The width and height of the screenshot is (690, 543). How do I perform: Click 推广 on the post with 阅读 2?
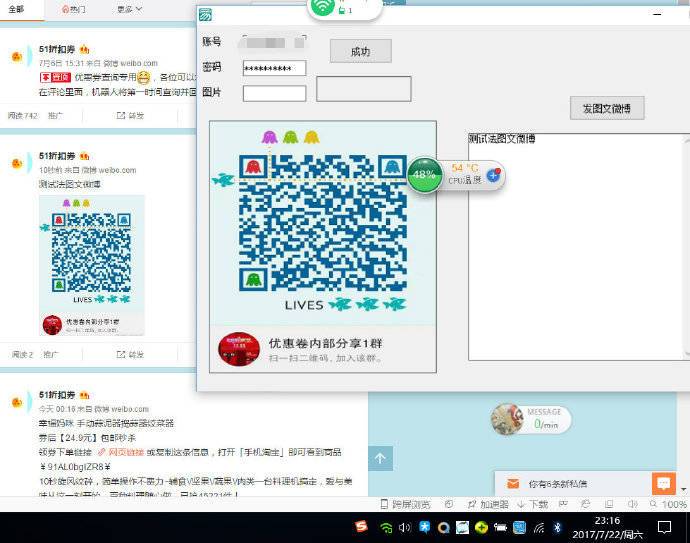(51, 354)
